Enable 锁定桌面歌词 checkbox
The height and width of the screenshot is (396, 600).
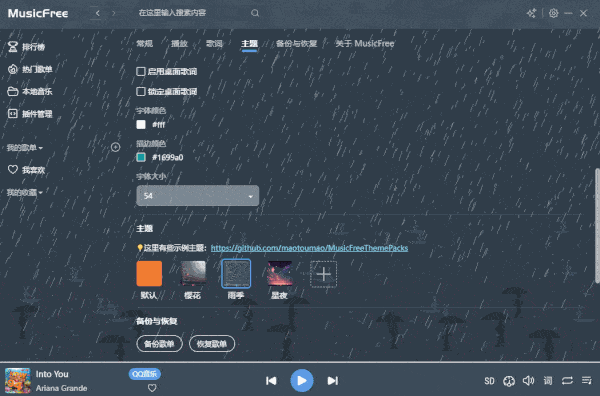pos(141,91)
